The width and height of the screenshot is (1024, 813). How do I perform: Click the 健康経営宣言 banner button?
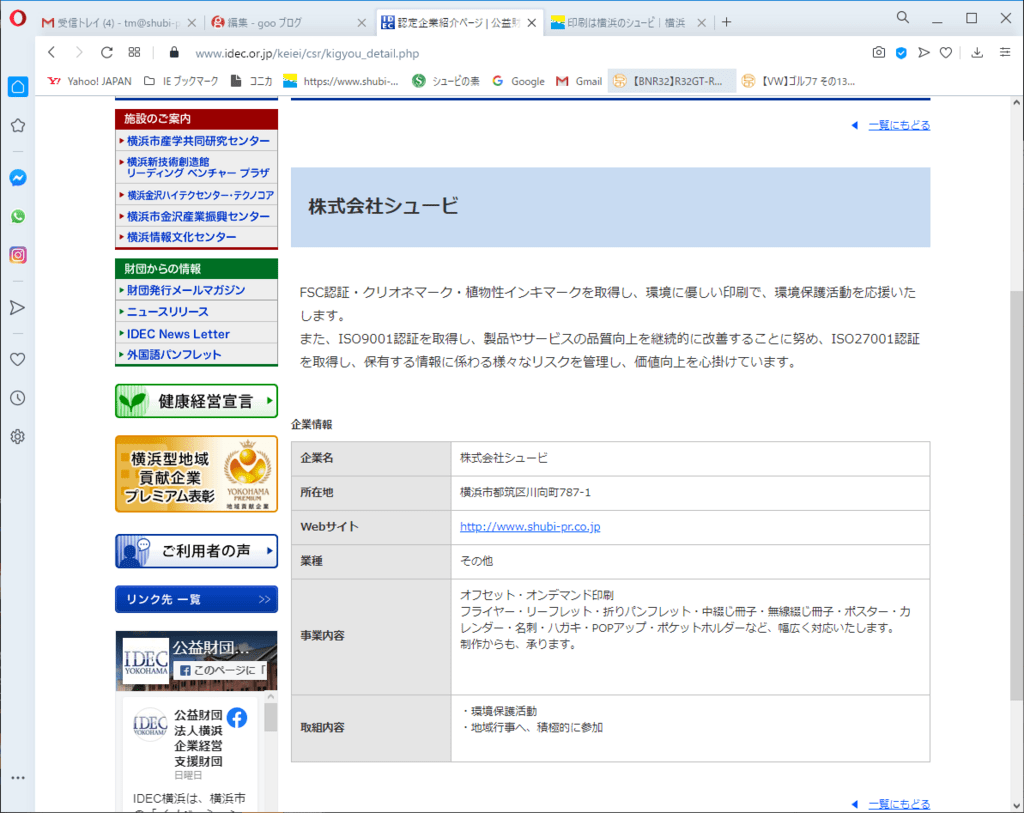tap(196, 401)
